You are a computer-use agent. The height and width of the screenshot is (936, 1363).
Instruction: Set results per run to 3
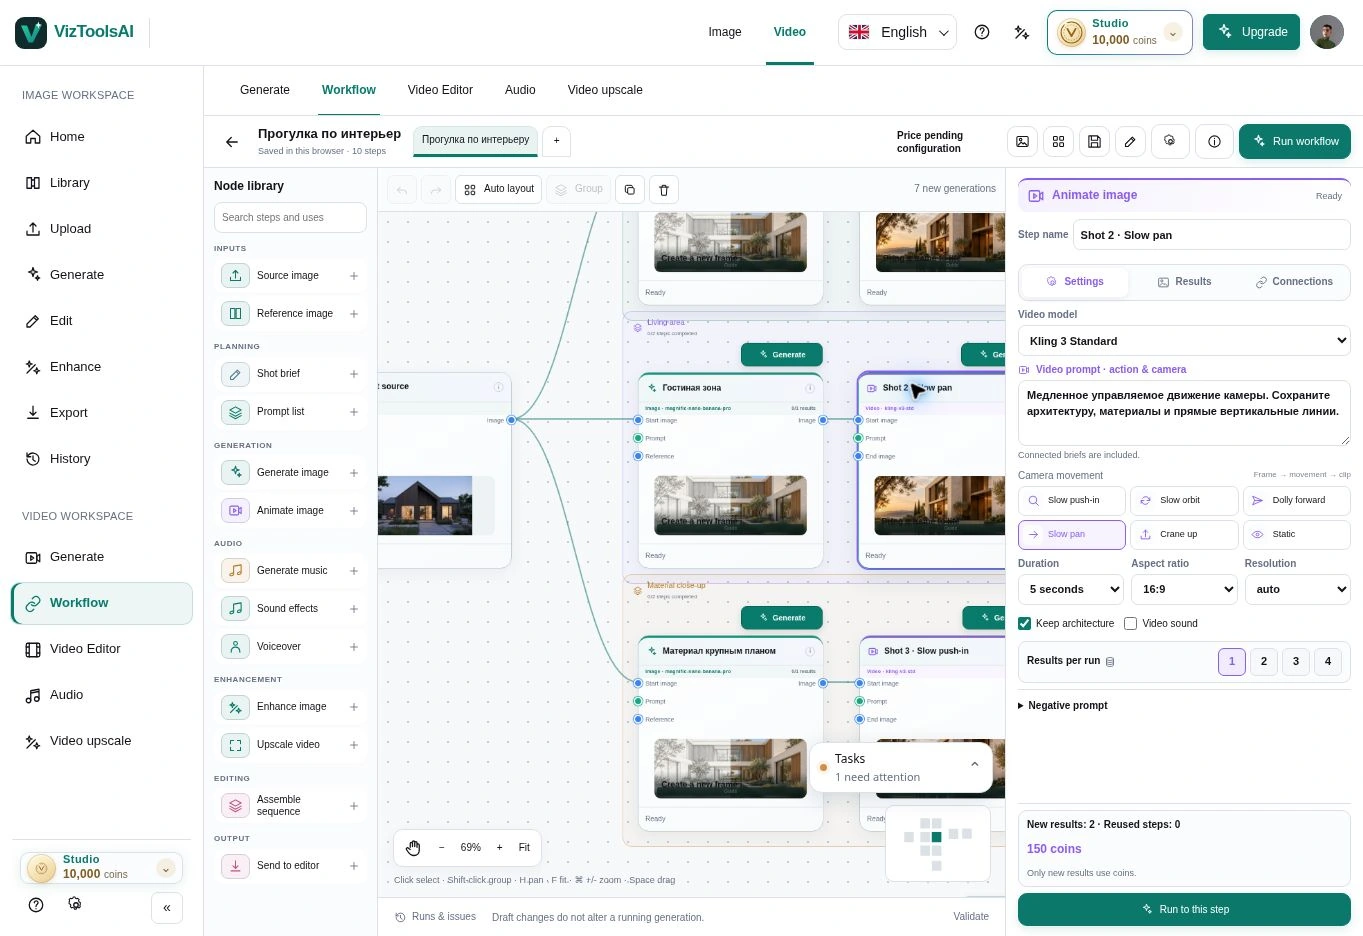[1296, 661]
